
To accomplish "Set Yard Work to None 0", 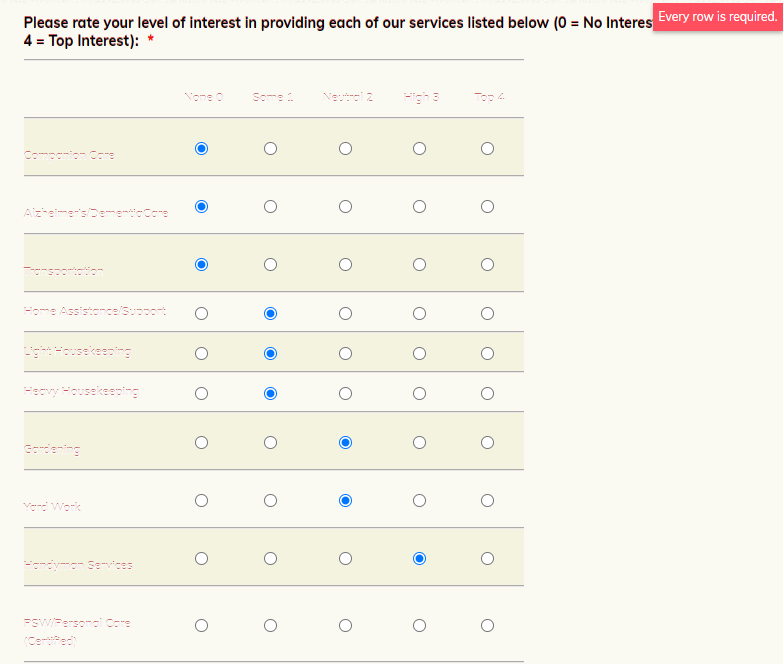I will tap(201, 500).
